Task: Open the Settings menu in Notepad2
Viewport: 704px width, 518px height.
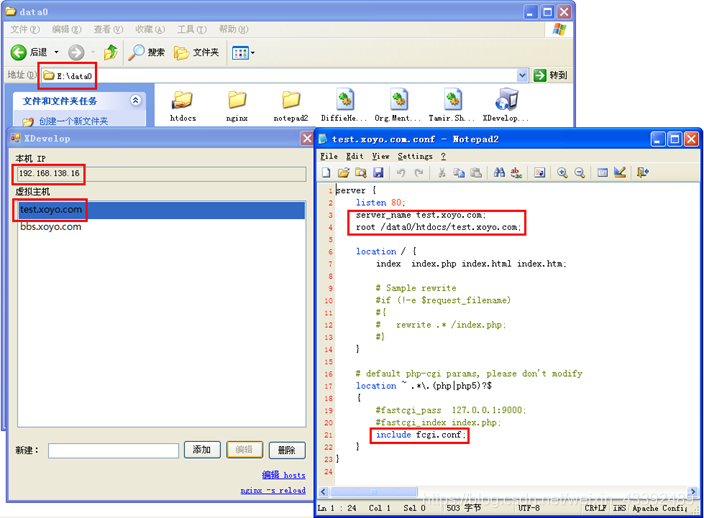Action: click(x=415, y=156)
